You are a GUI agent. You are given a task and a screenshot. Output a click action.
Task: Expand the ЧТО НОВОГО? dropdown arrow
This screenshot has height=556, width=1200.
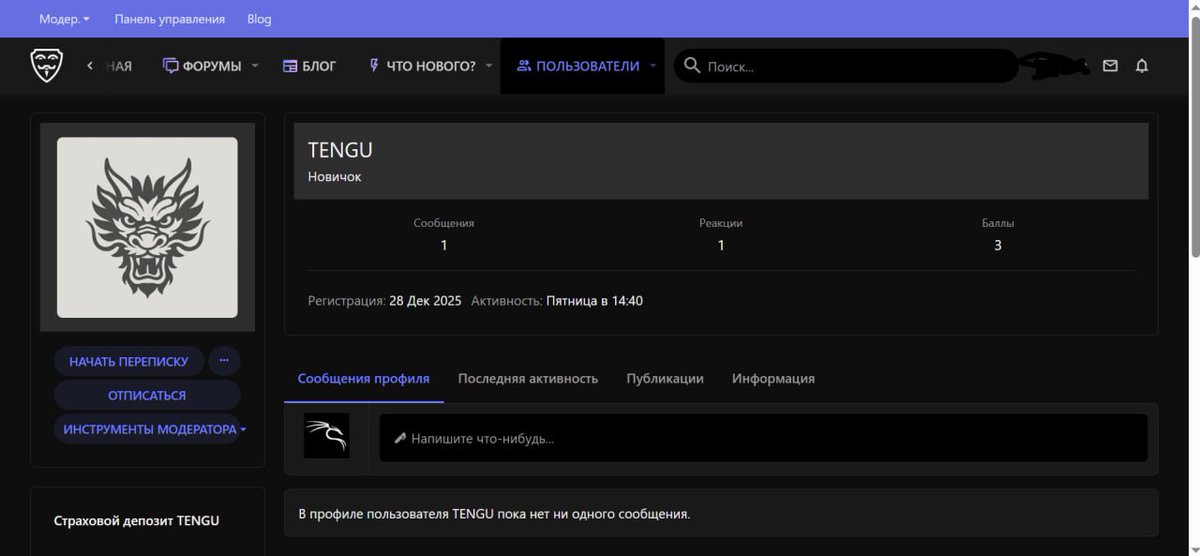click(x=489, y=66)
